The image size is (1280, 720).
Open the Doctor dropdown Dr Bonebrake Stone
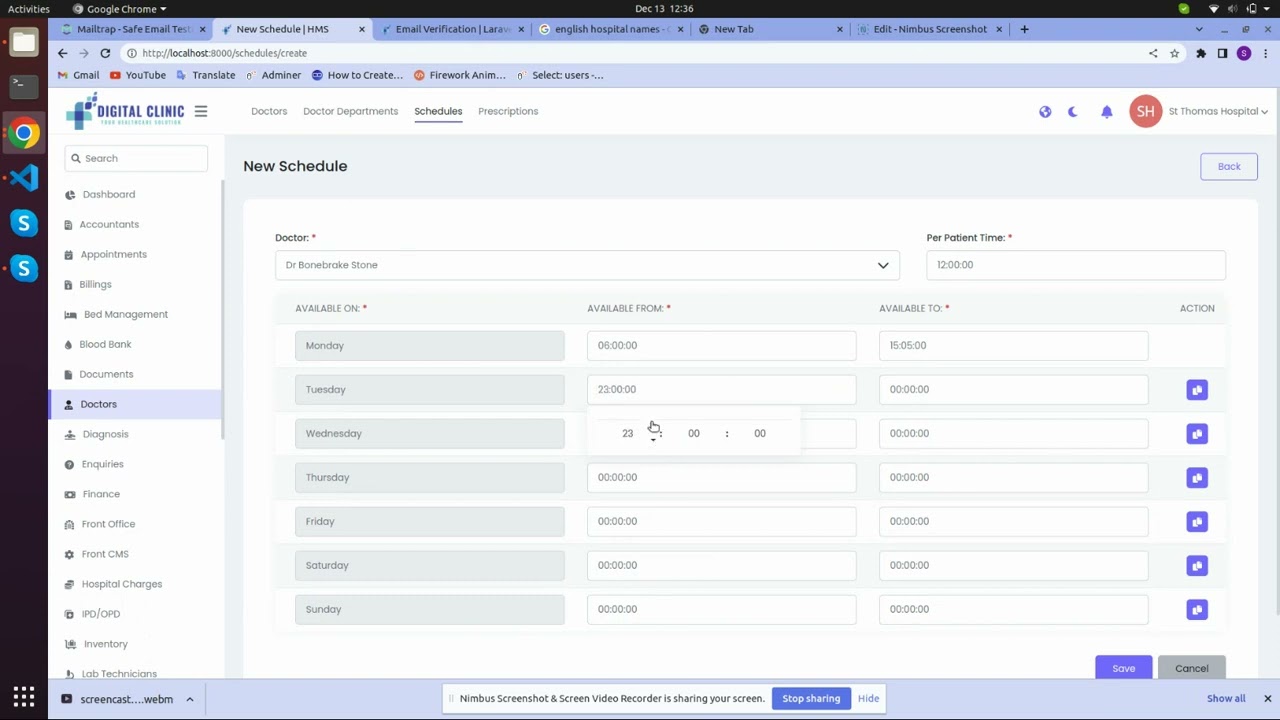coord(587,265)
